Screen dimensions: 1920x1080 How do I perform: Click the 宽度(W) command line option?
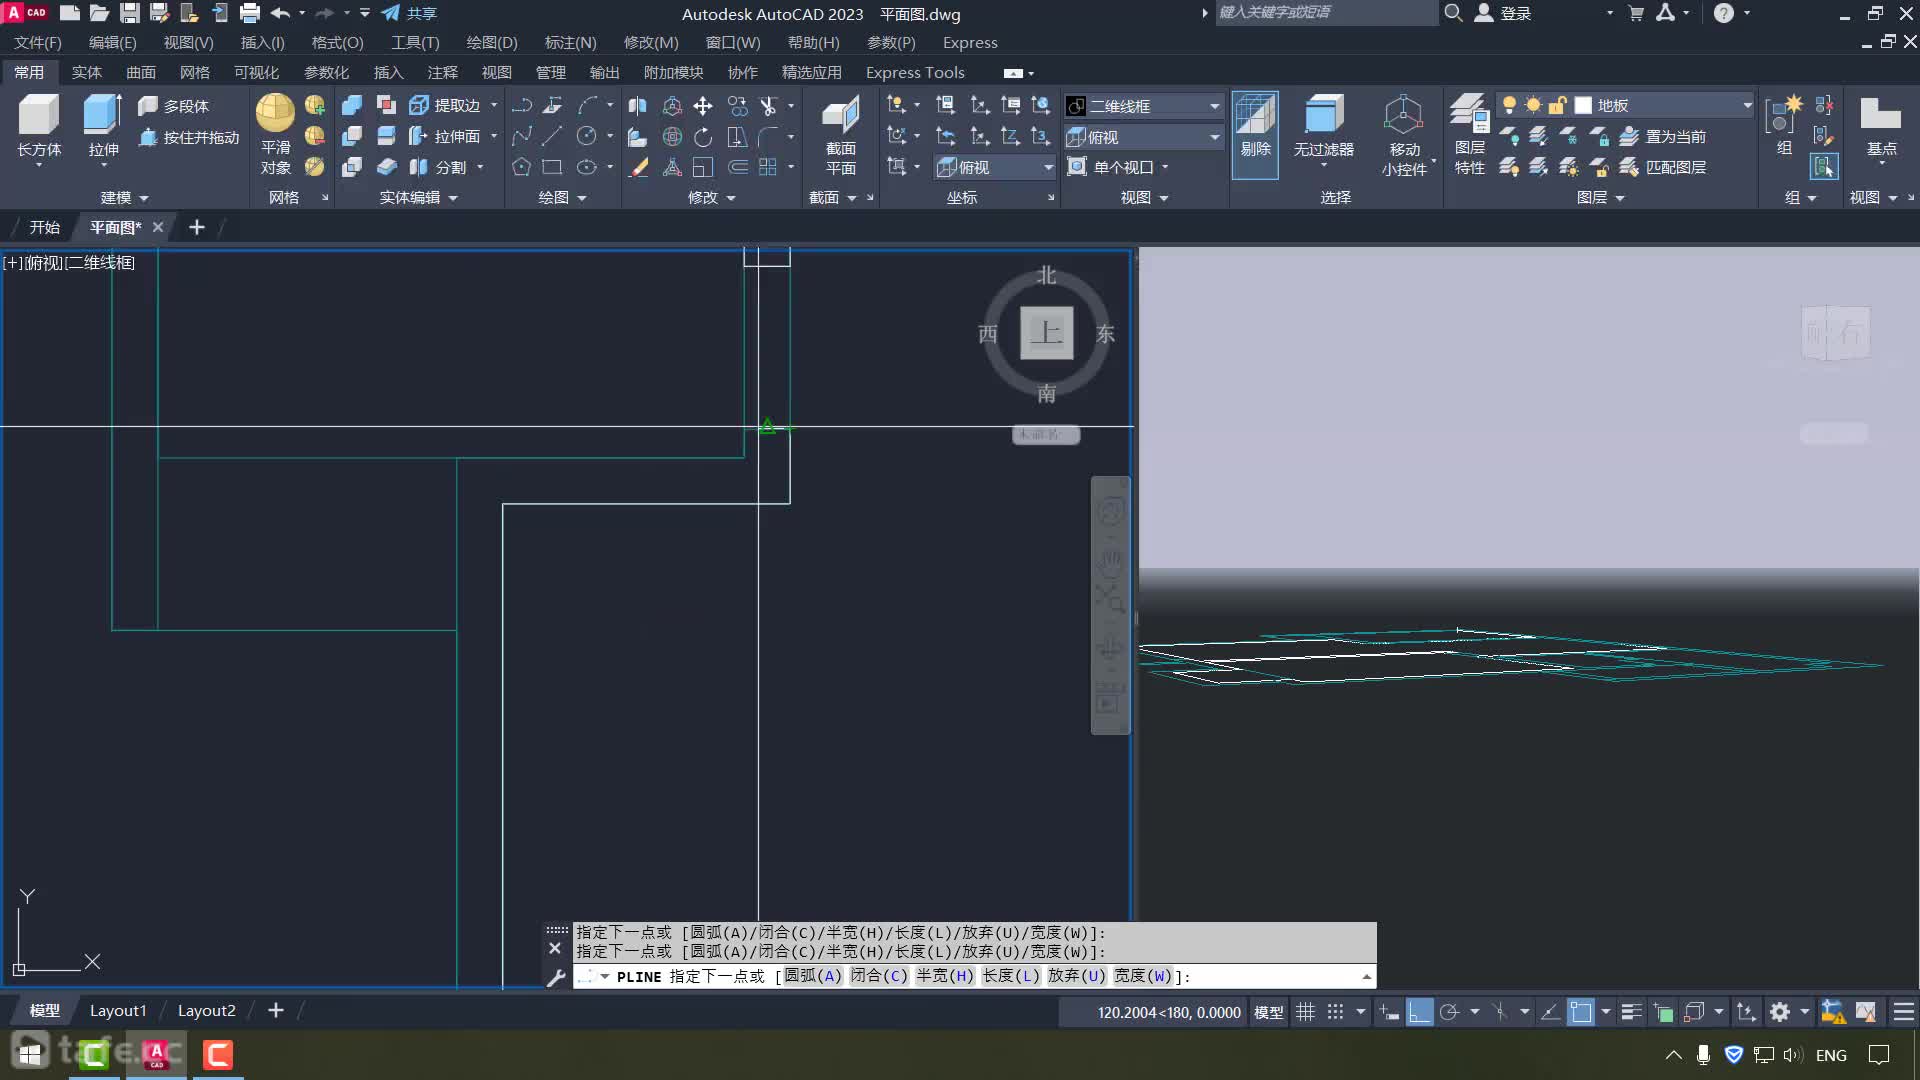point(1142,976)
